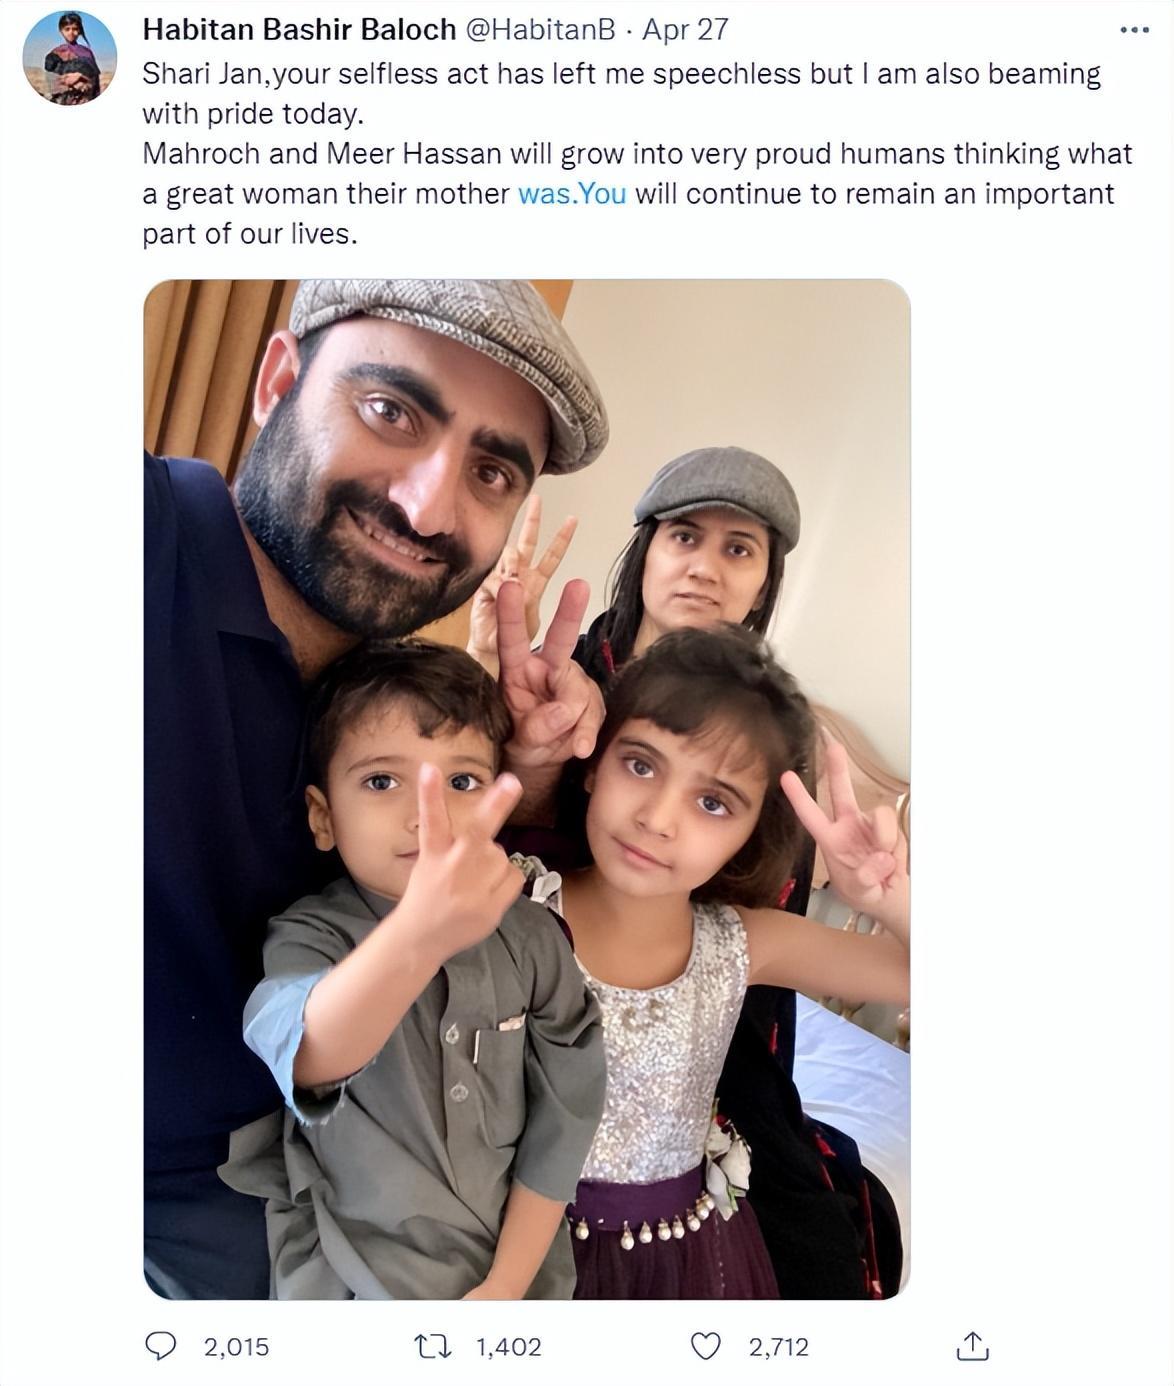
Task: Click the 2,015 replies count
Action: point(237,1347)
